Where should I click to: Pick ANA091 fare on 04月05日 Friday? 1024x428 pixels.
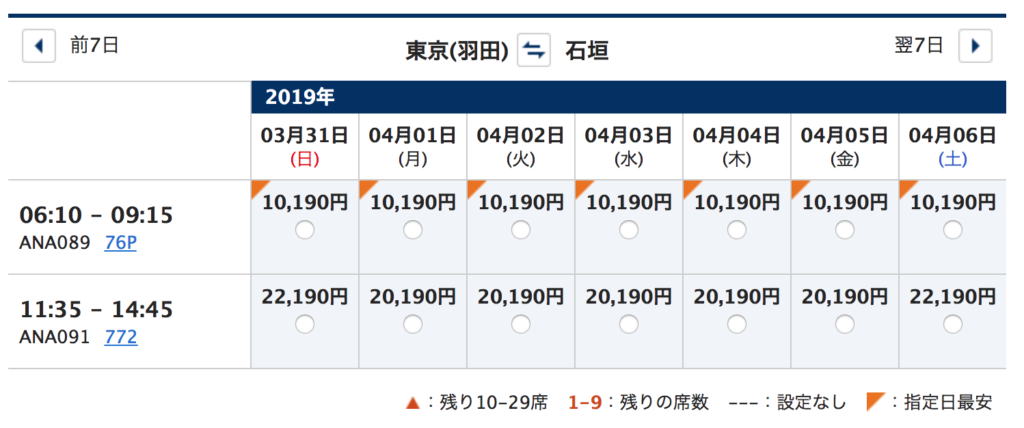(845, 324)
